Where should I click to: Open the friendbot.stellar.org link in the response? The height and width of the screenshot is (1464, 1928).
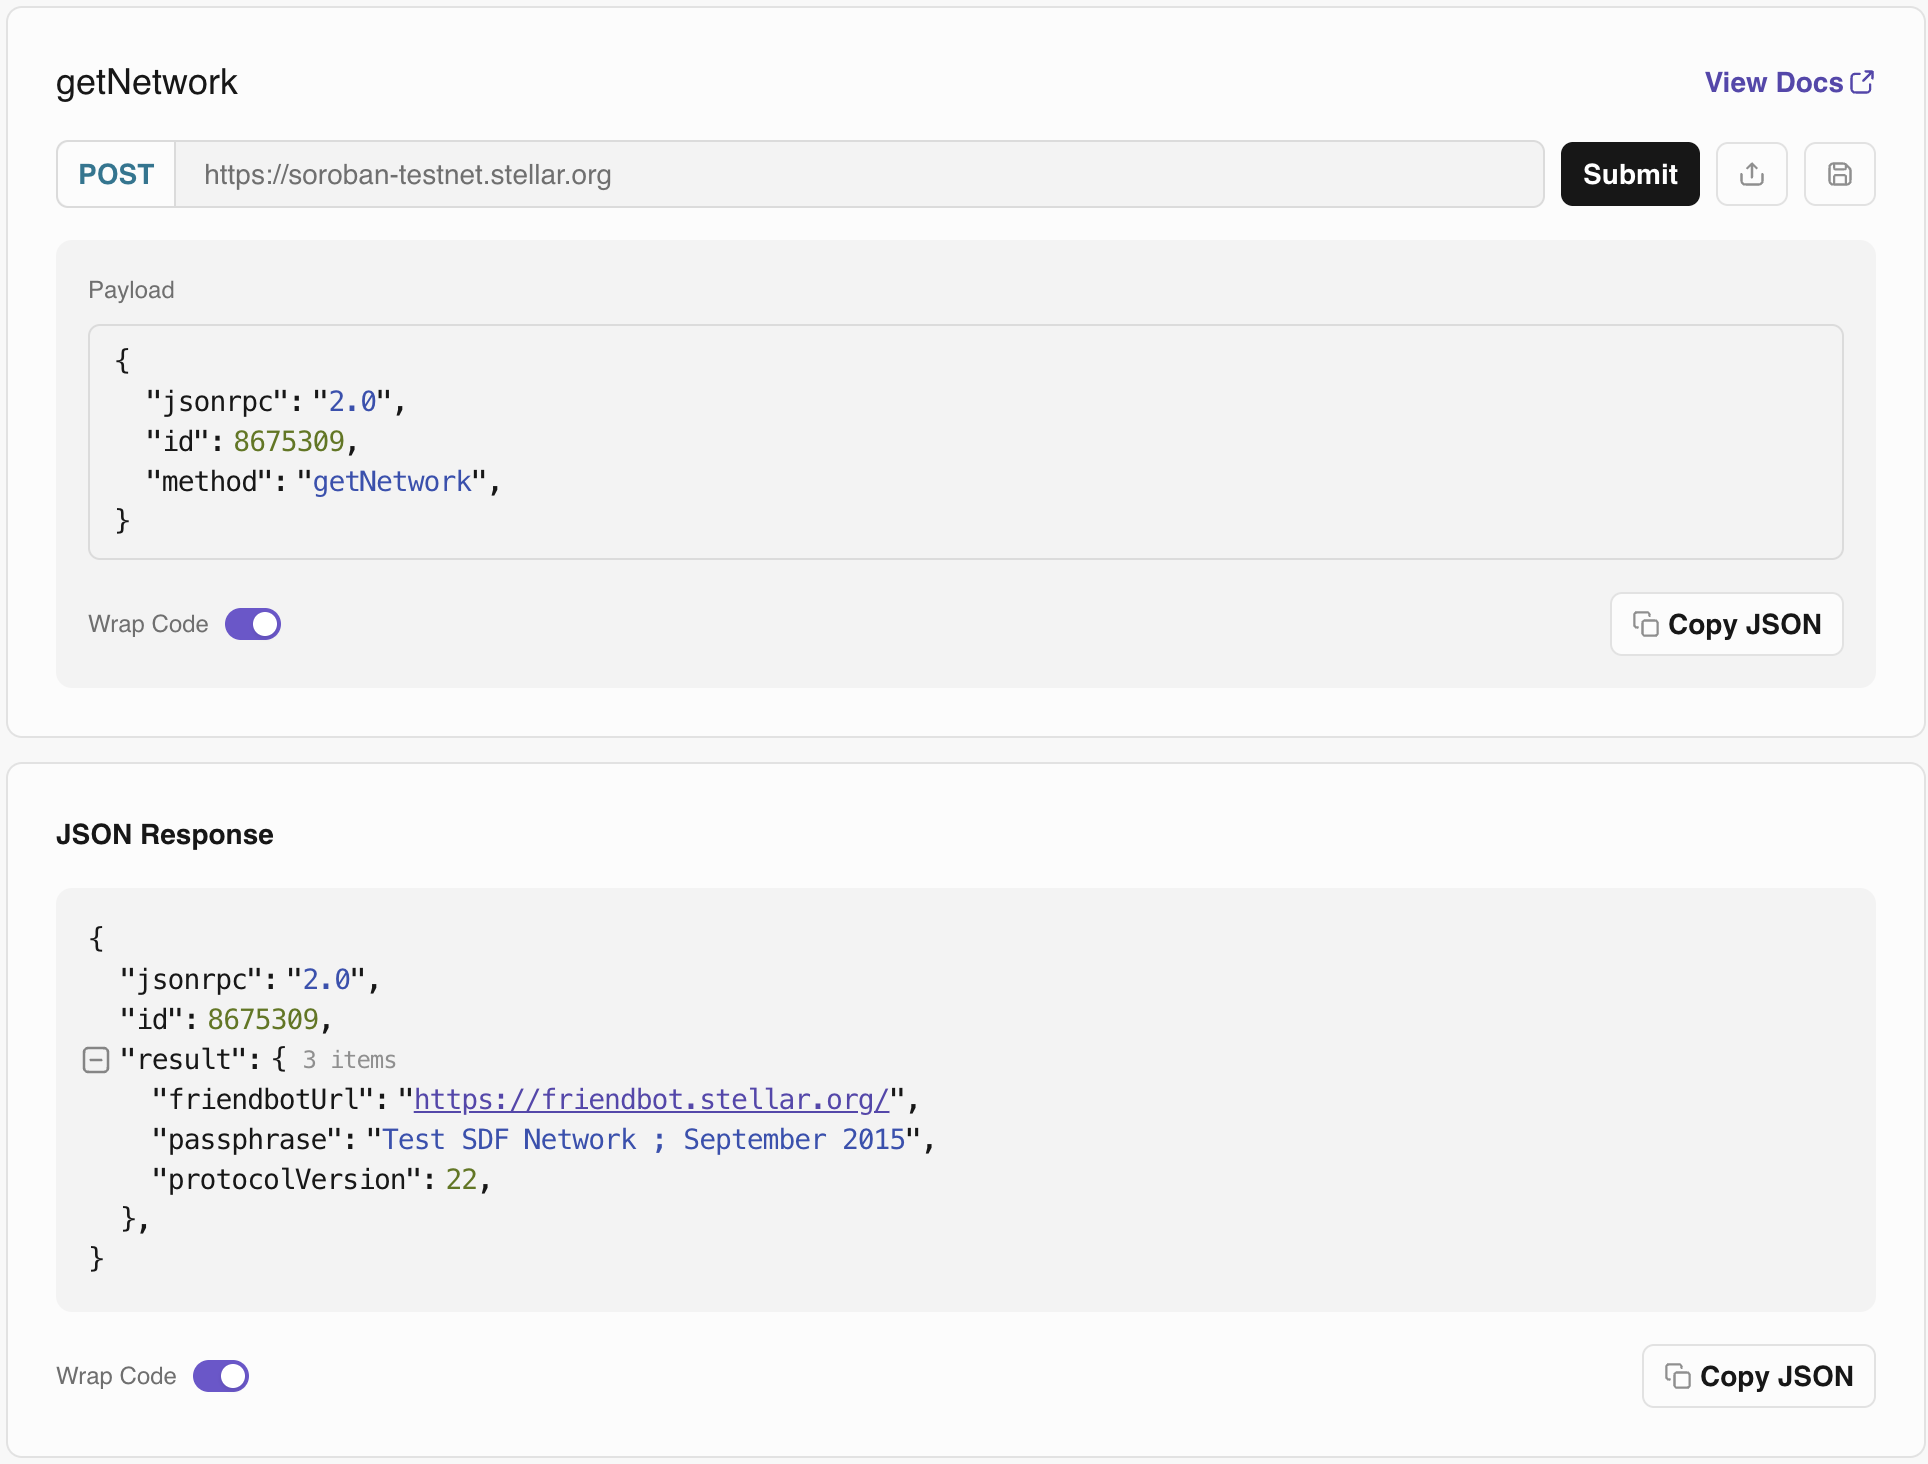click(651, 1100)
